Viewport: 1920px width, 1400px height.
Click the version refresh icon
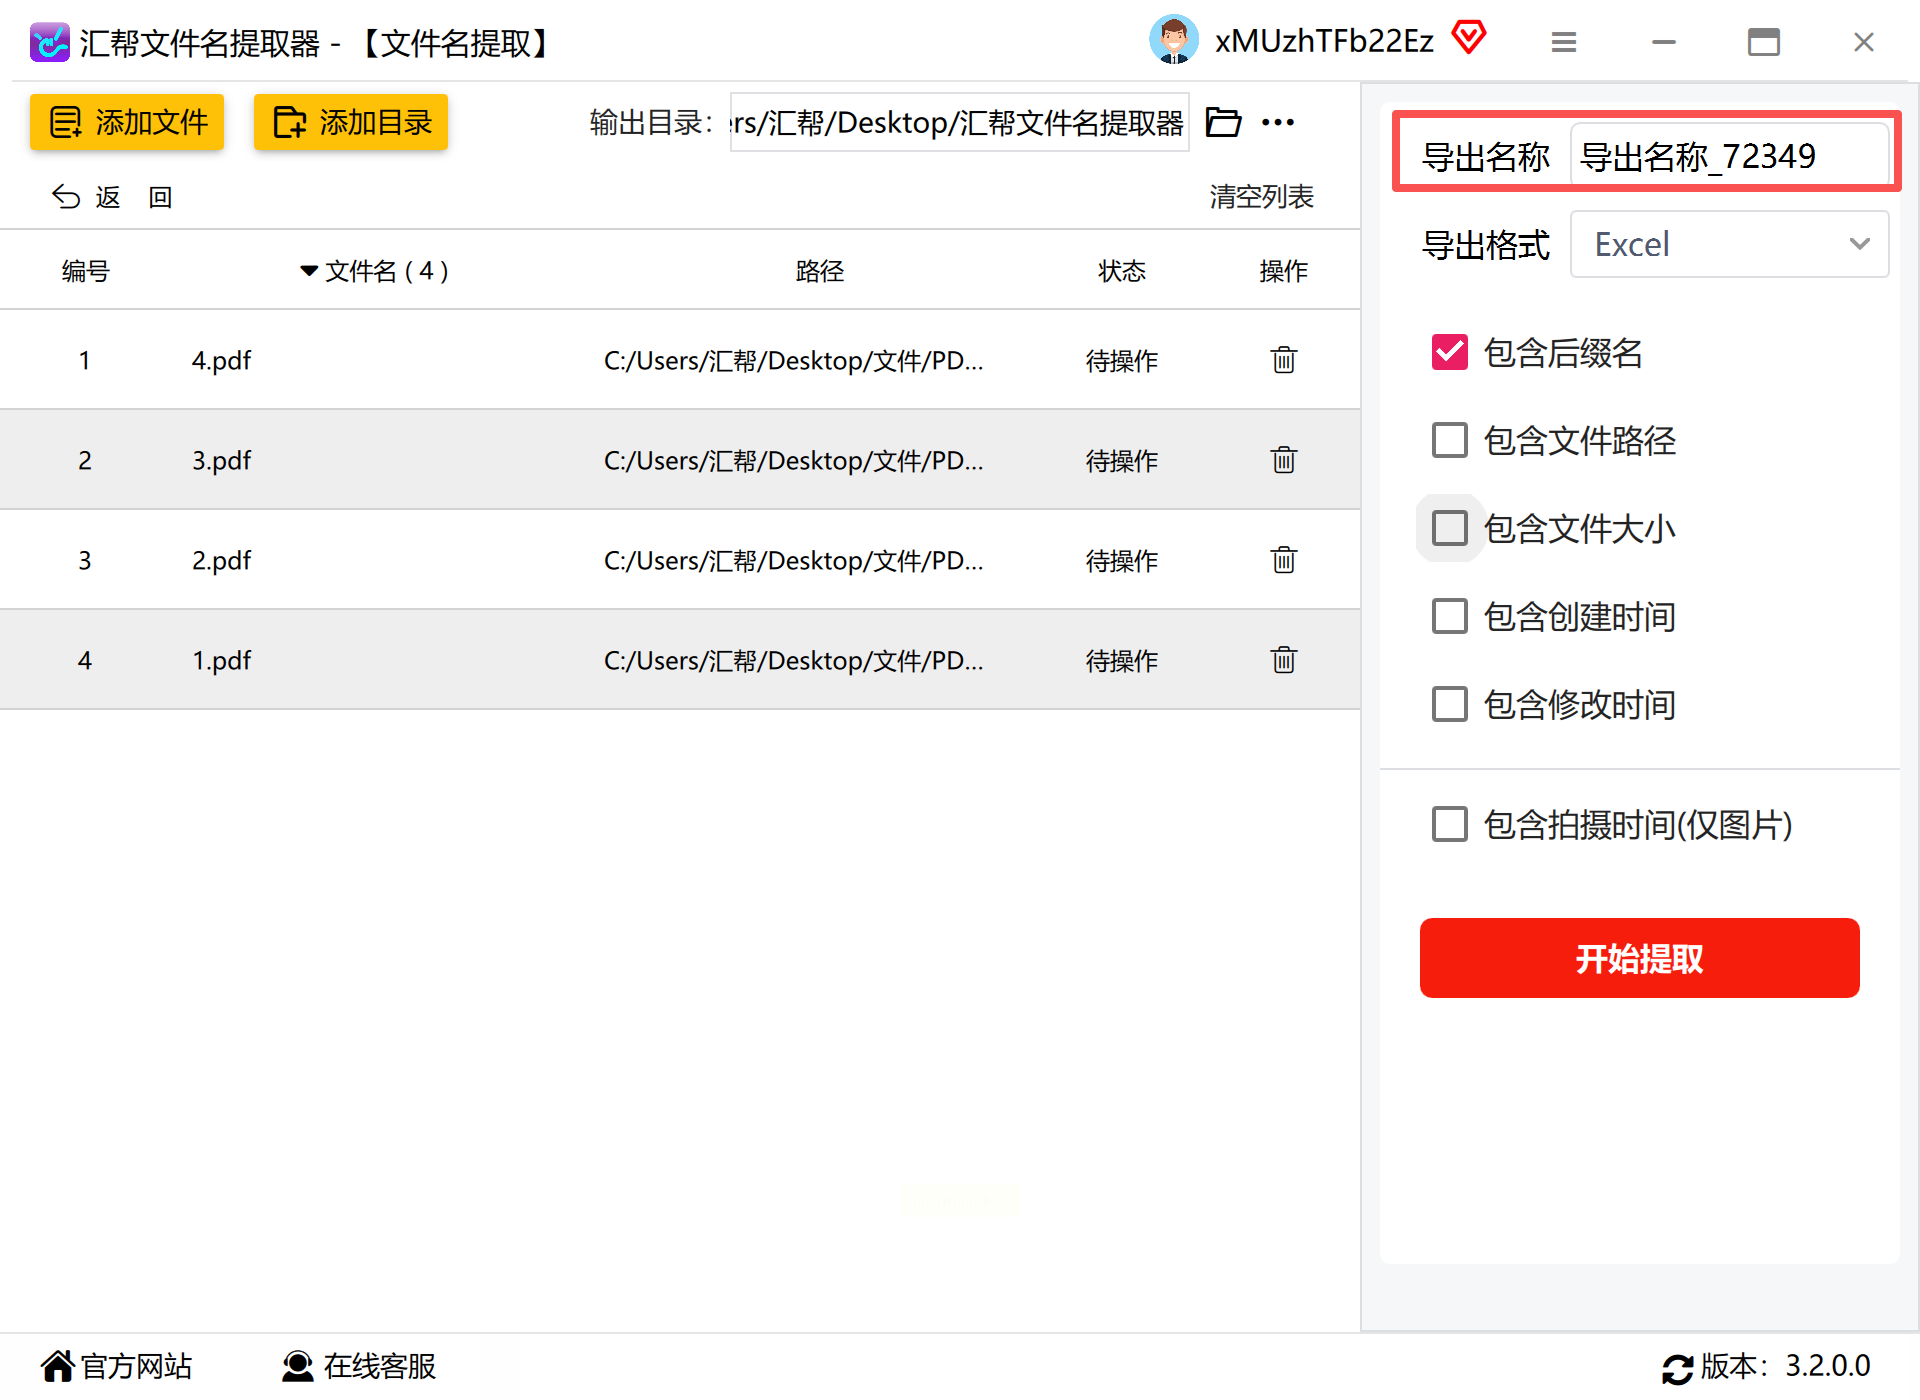tap(1677, 1368)
